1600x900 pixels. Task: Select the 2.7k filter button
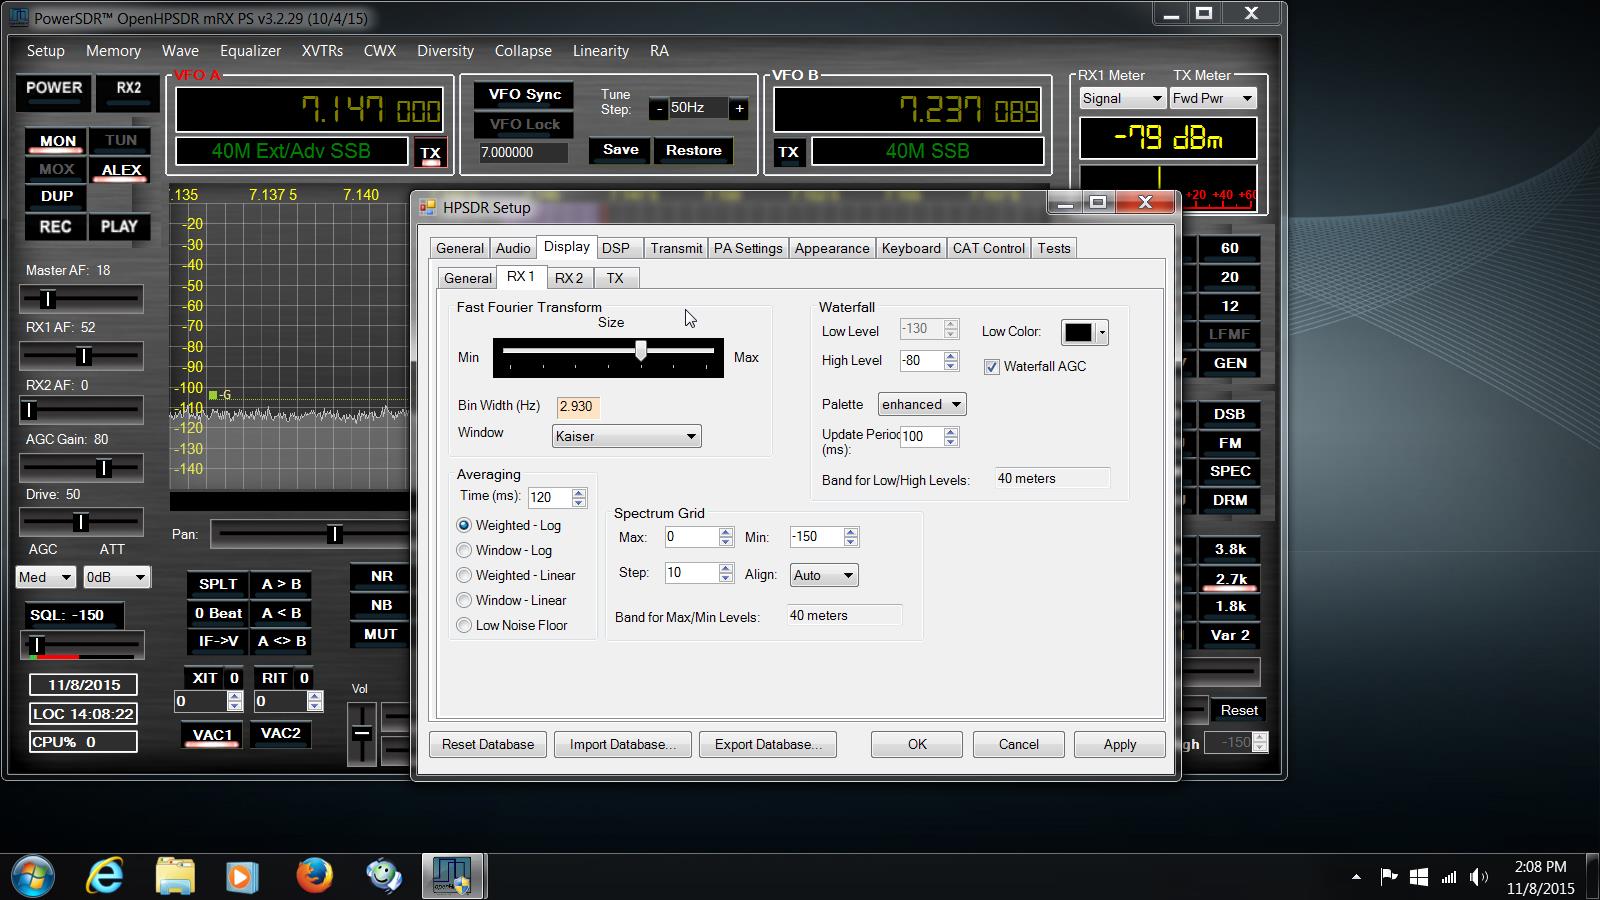click(1230, 578)
